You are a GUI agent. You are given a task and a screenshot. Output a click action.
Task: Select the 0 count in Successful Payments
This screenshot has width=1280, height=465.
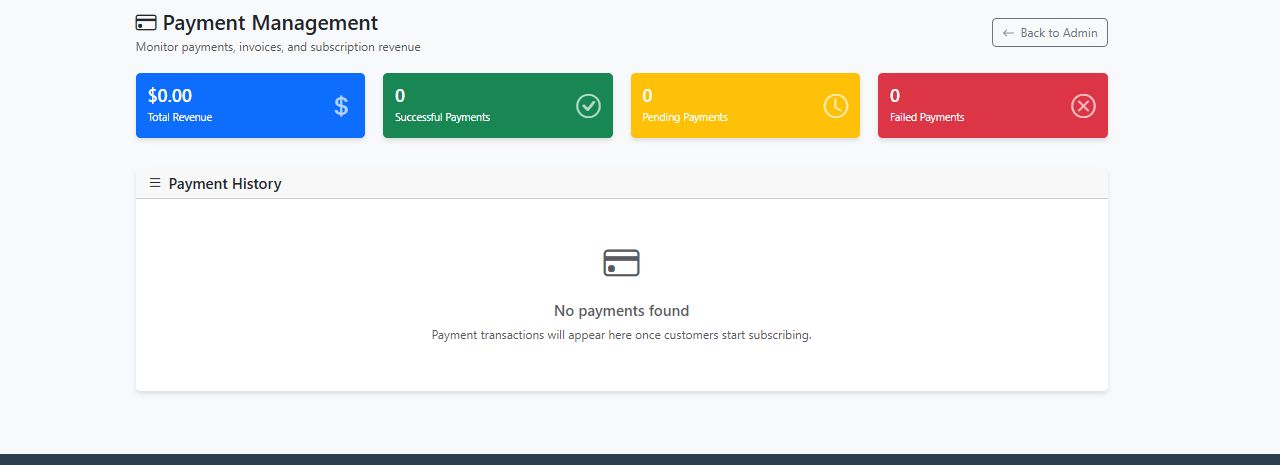[x=400, y=96]
